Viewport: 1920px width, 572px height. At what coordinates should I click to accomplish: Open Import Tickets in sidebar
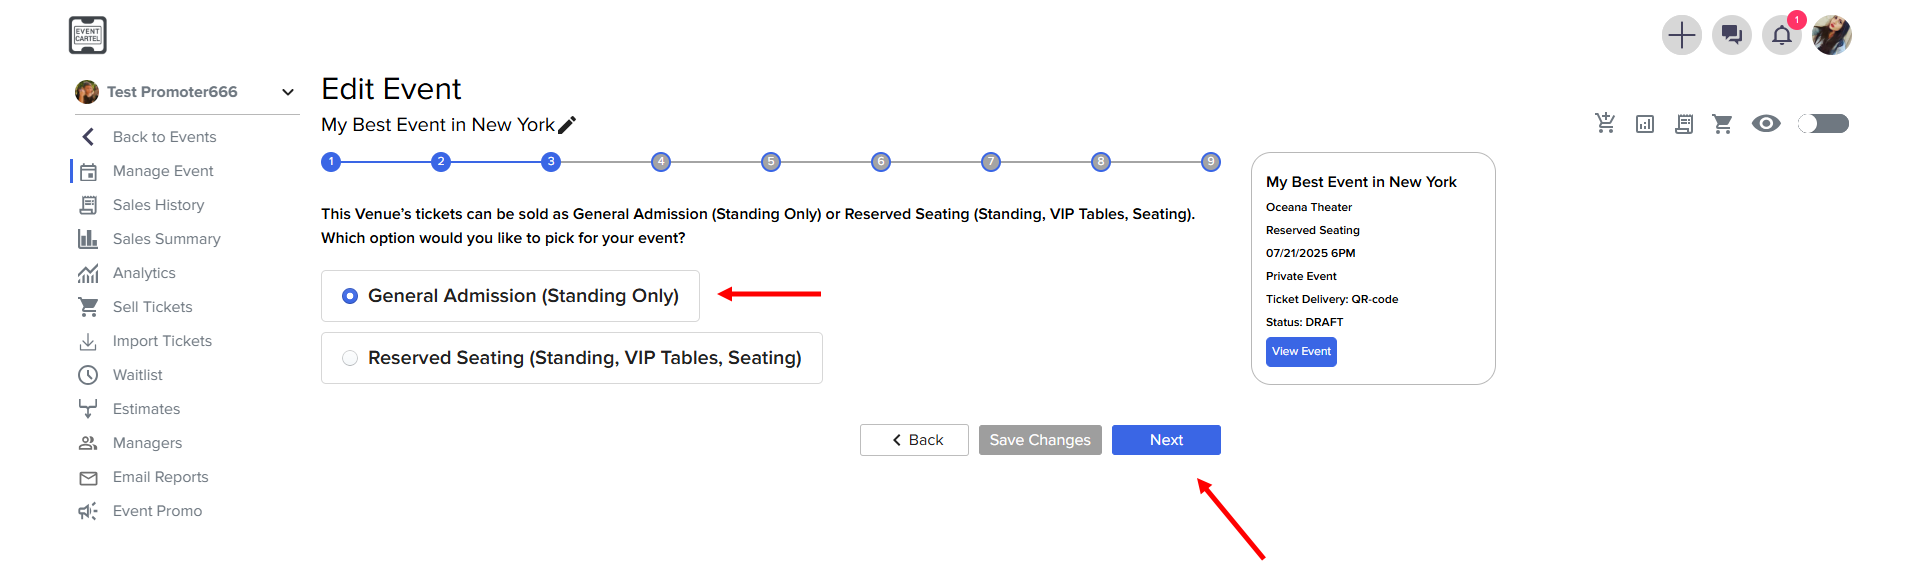(162, 341)
